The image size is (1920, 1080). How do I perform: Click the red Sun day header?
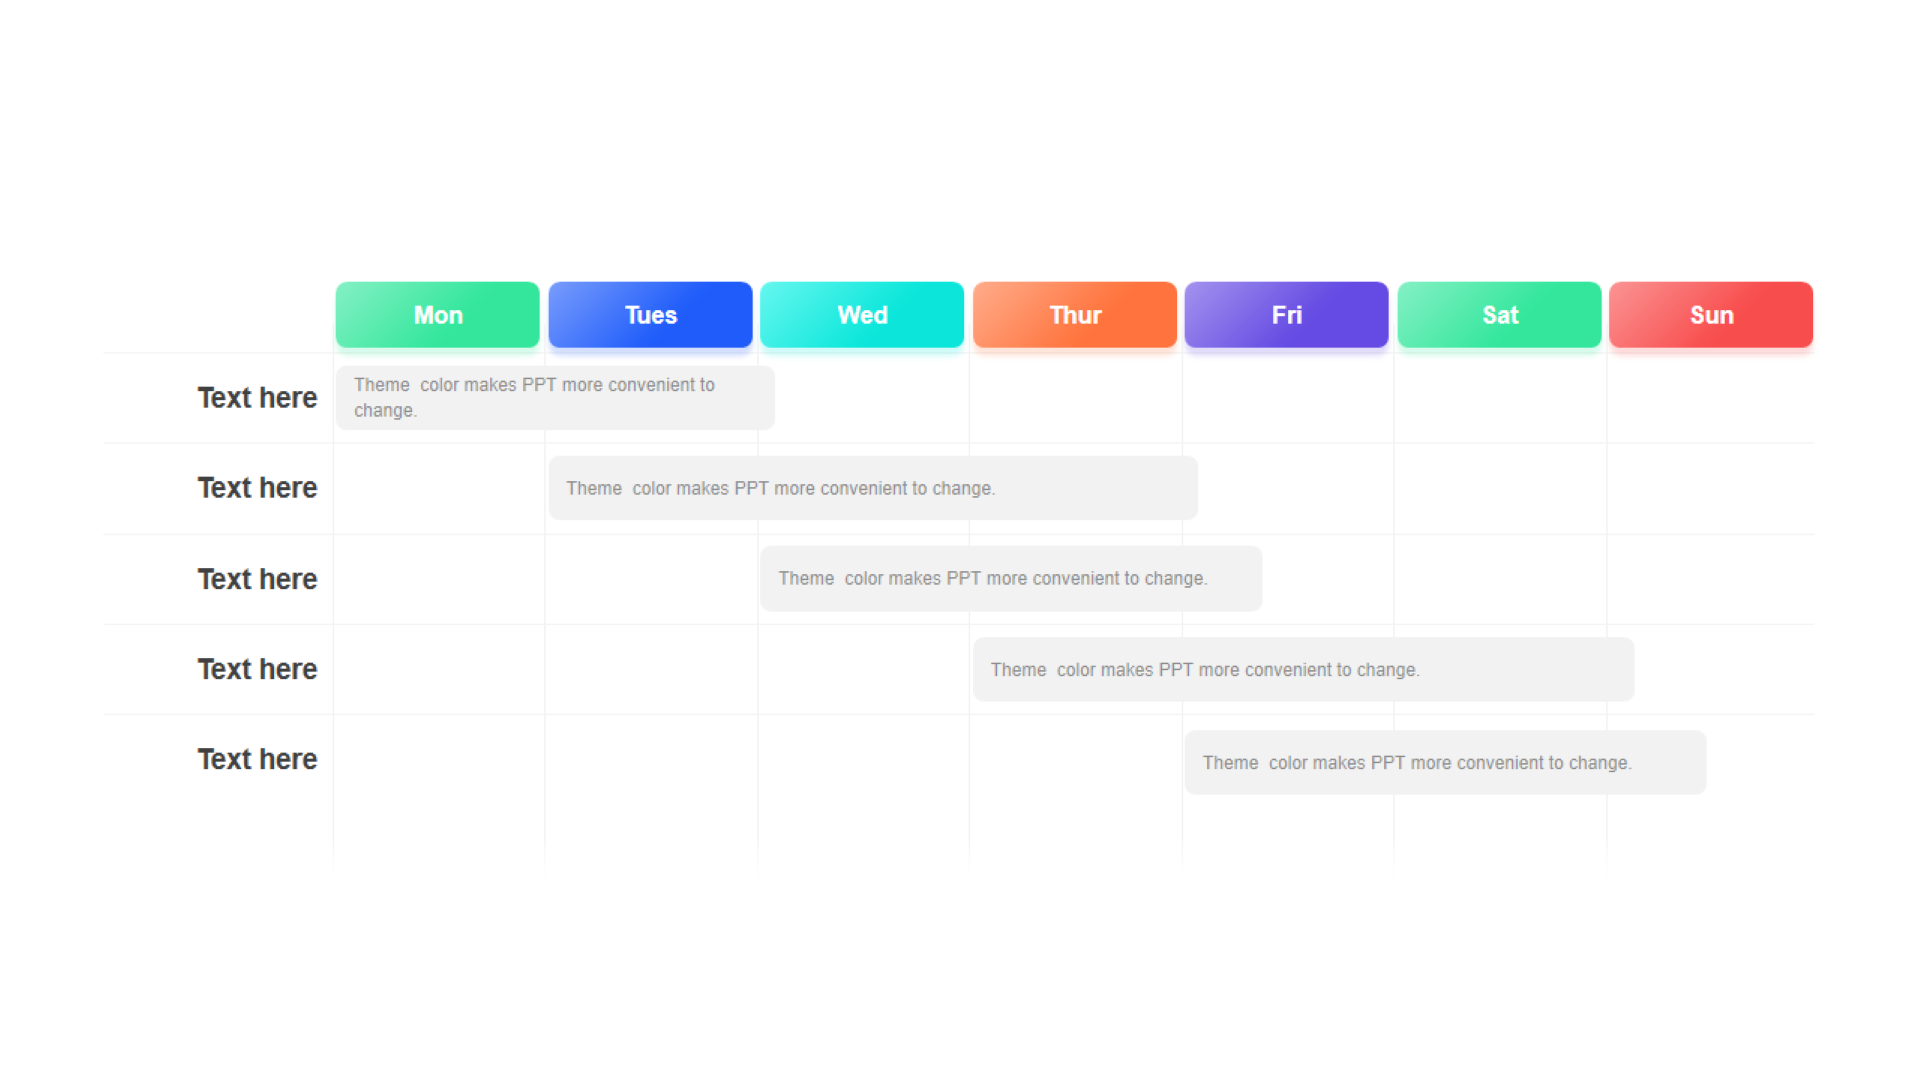click(x=1711, y=315)
